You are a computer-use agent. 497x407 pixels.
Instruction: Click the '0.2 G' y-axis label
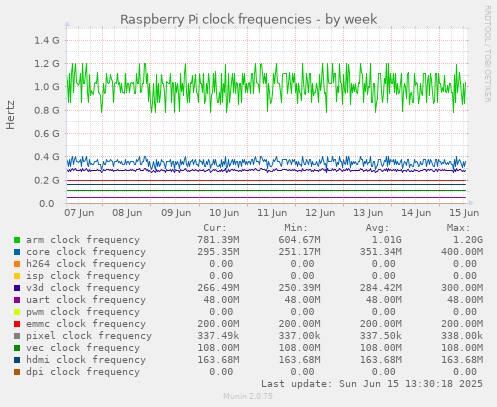pyautogui.click(x=47, y=180)
